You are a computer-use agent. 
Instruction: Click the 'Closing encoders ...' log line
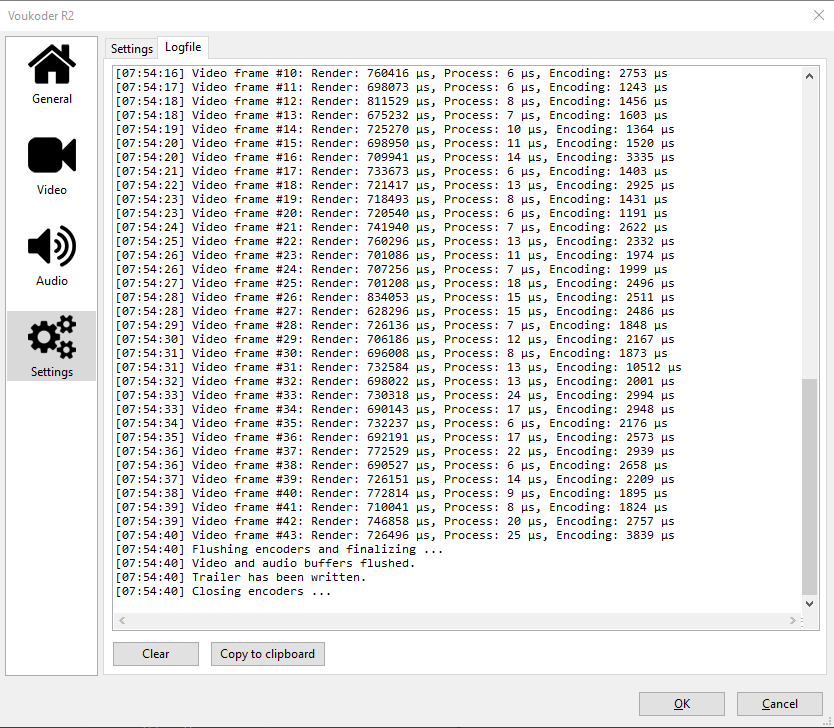[x=260, y=591]
